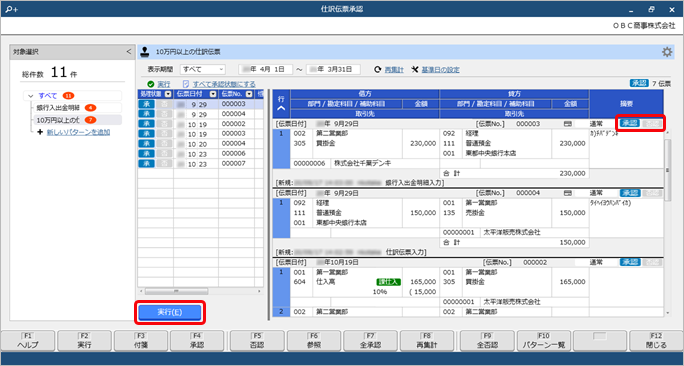
Task: Click the card icon in voucher 000003 header
Action: tap(568, 124)
